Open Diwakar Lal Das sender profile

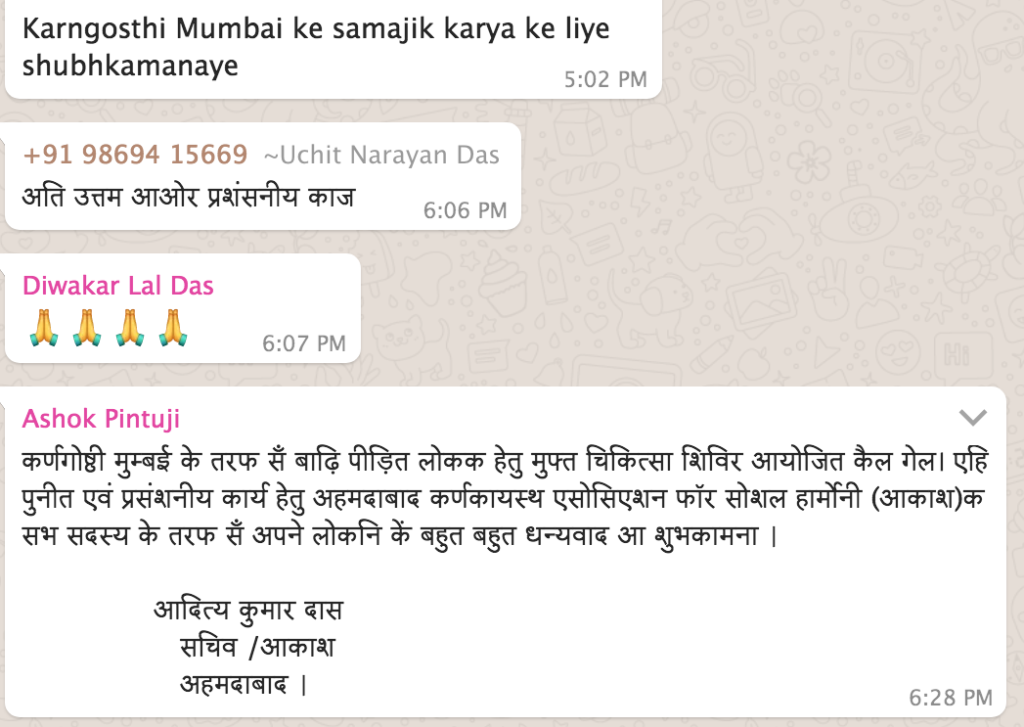click(118, 286)
